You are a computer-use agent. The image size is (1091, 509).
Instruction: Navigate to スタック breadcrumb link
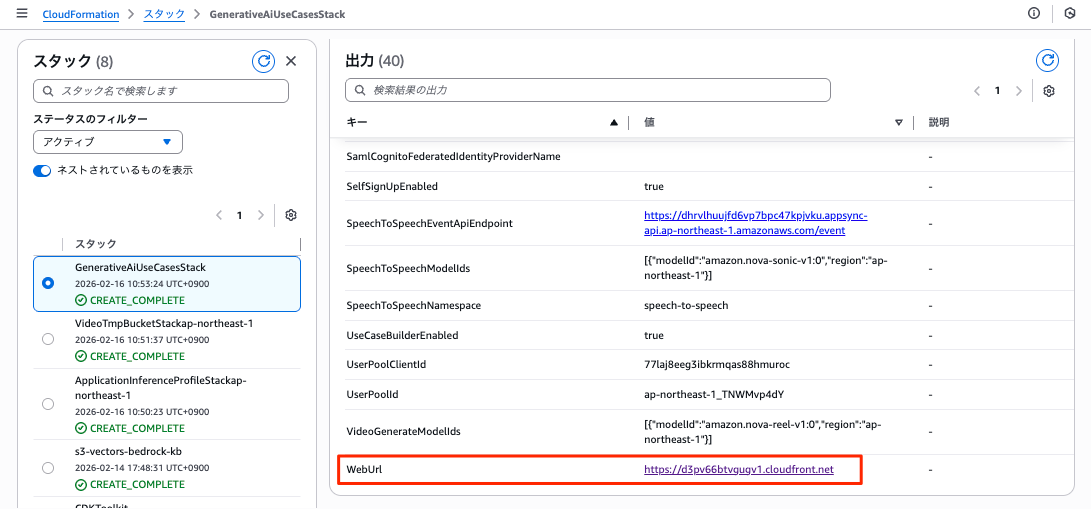pos(164,15)
